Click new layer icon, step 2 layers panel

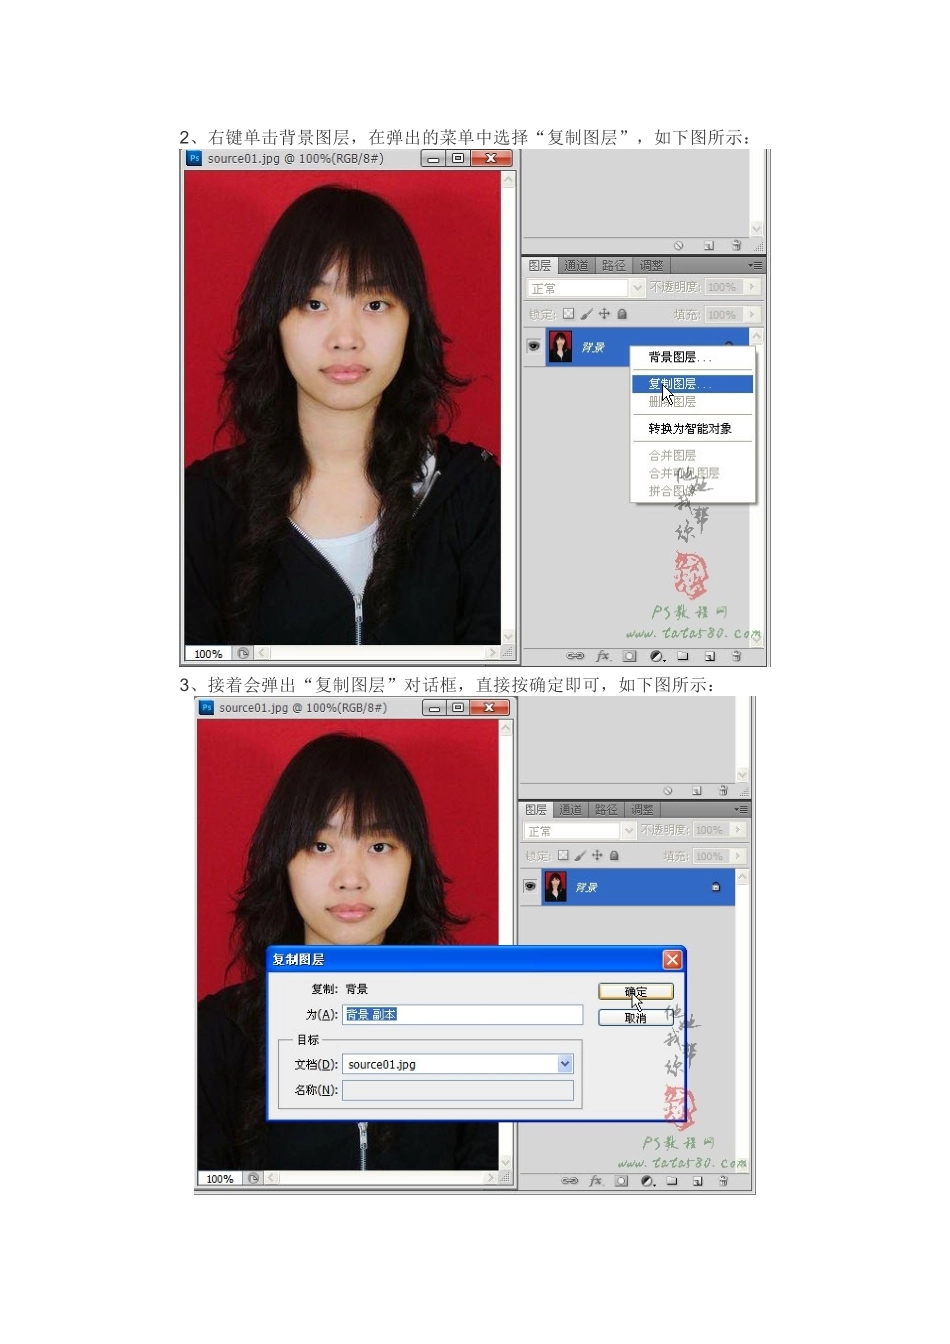pos(709,657)
